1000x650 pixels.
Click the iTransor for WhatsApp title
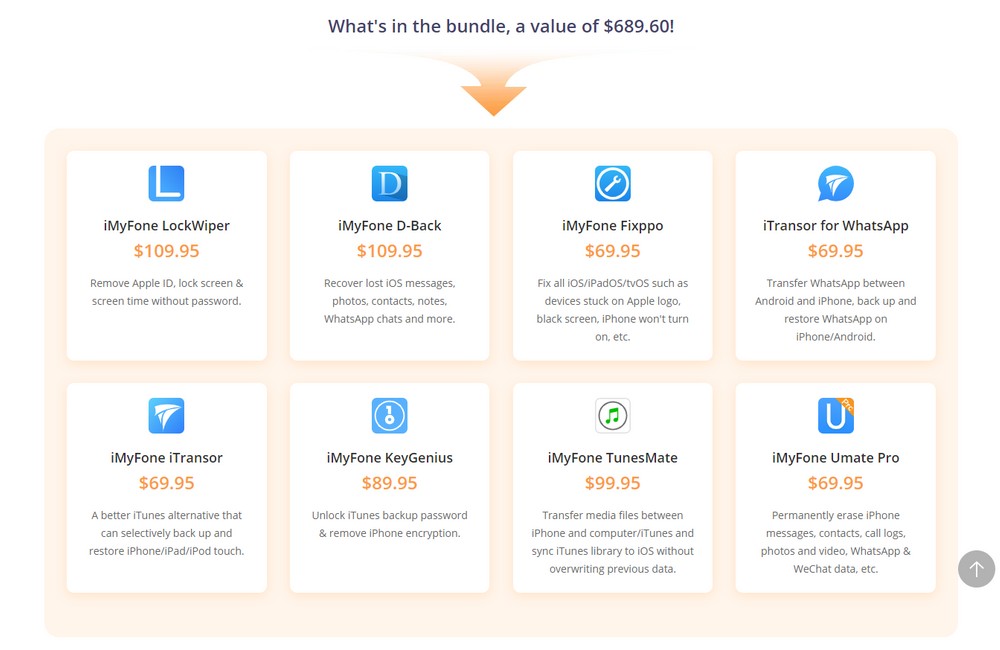(835, 226)
